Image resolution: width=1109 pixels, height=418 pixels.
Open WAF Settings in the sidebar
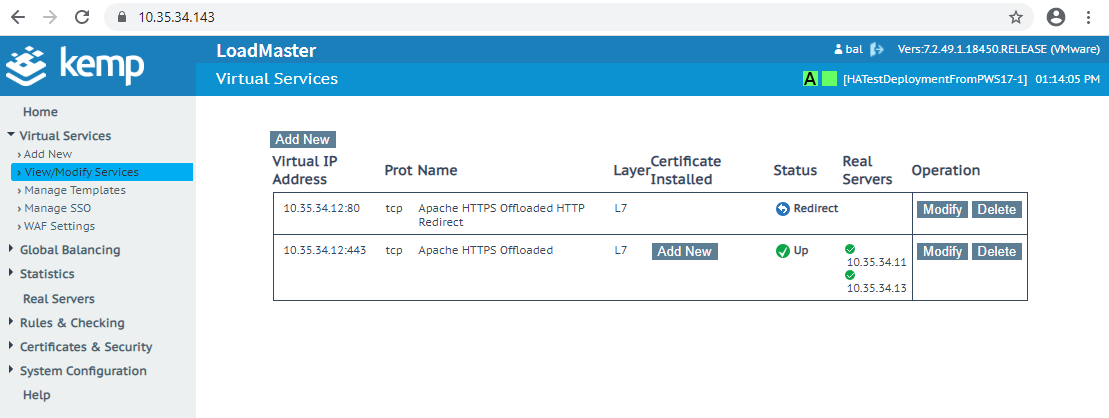click(59, 226)
